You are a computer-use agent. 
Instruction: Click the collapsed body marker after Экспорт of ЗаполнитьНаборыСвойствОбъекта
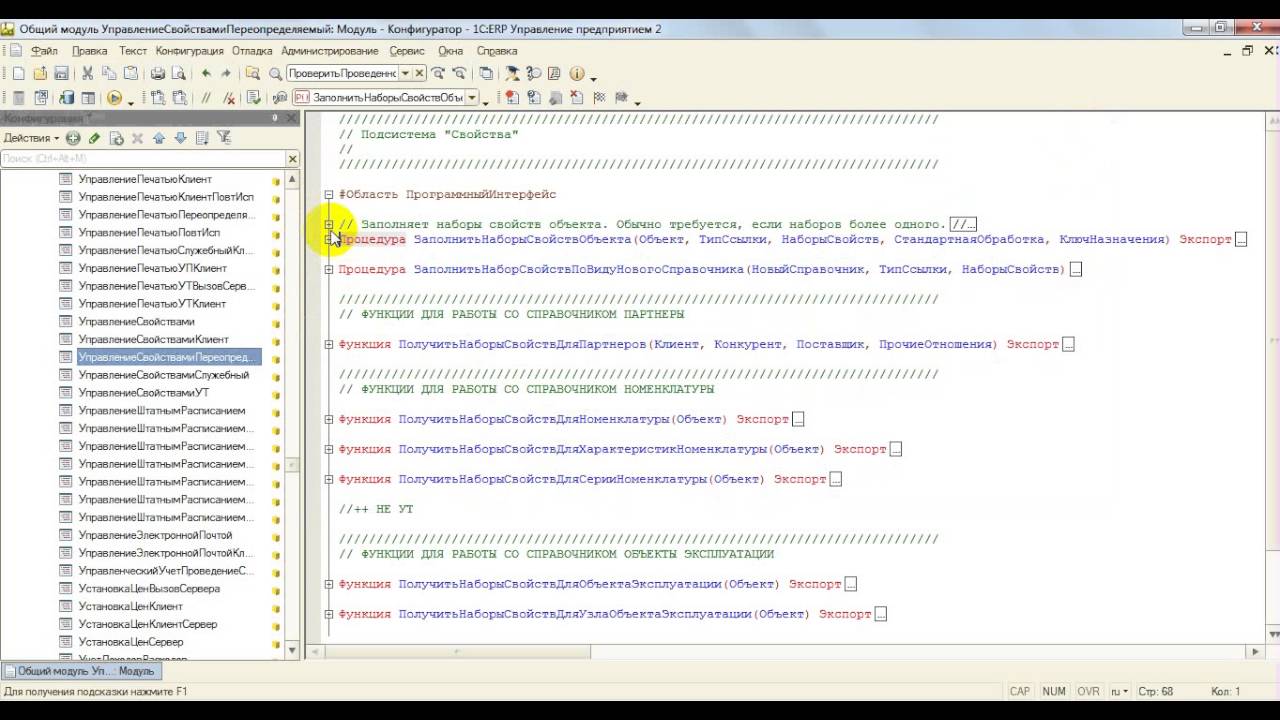click(1241, 240)
